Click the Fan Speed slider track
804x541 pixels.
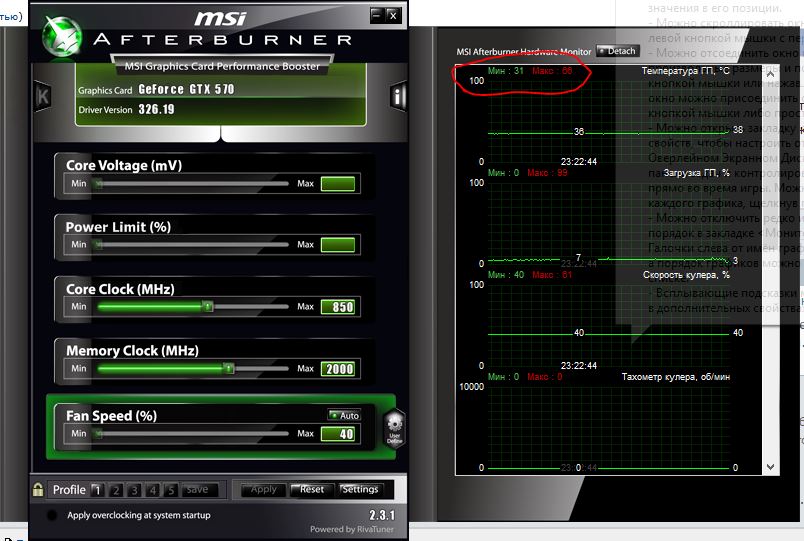click(x=191, y=434)
